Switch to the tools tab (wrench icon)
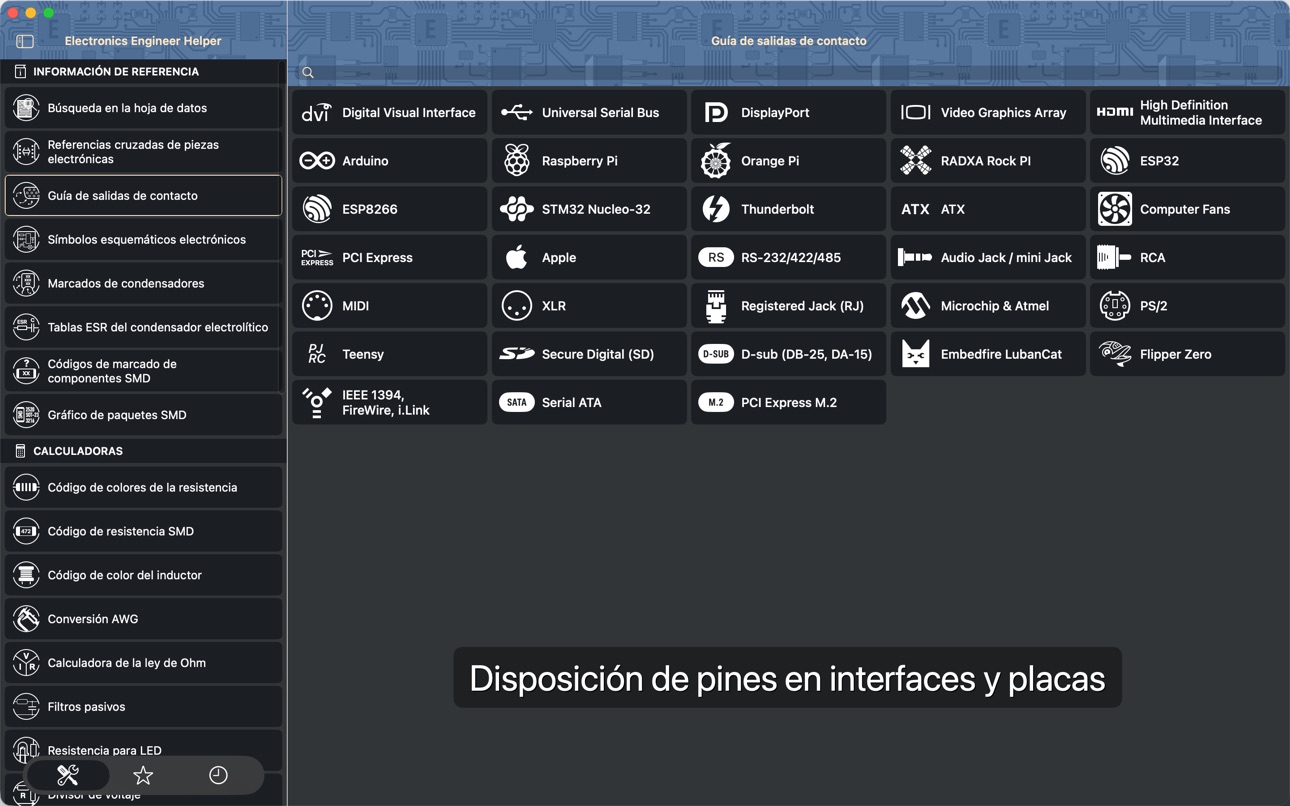 tap(68, 775)
